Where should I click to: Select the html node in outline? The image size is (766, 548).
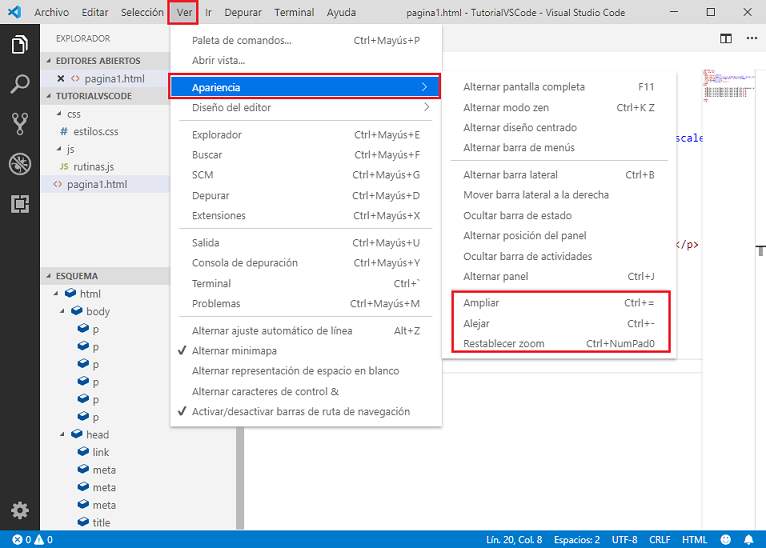click(90, 294)
